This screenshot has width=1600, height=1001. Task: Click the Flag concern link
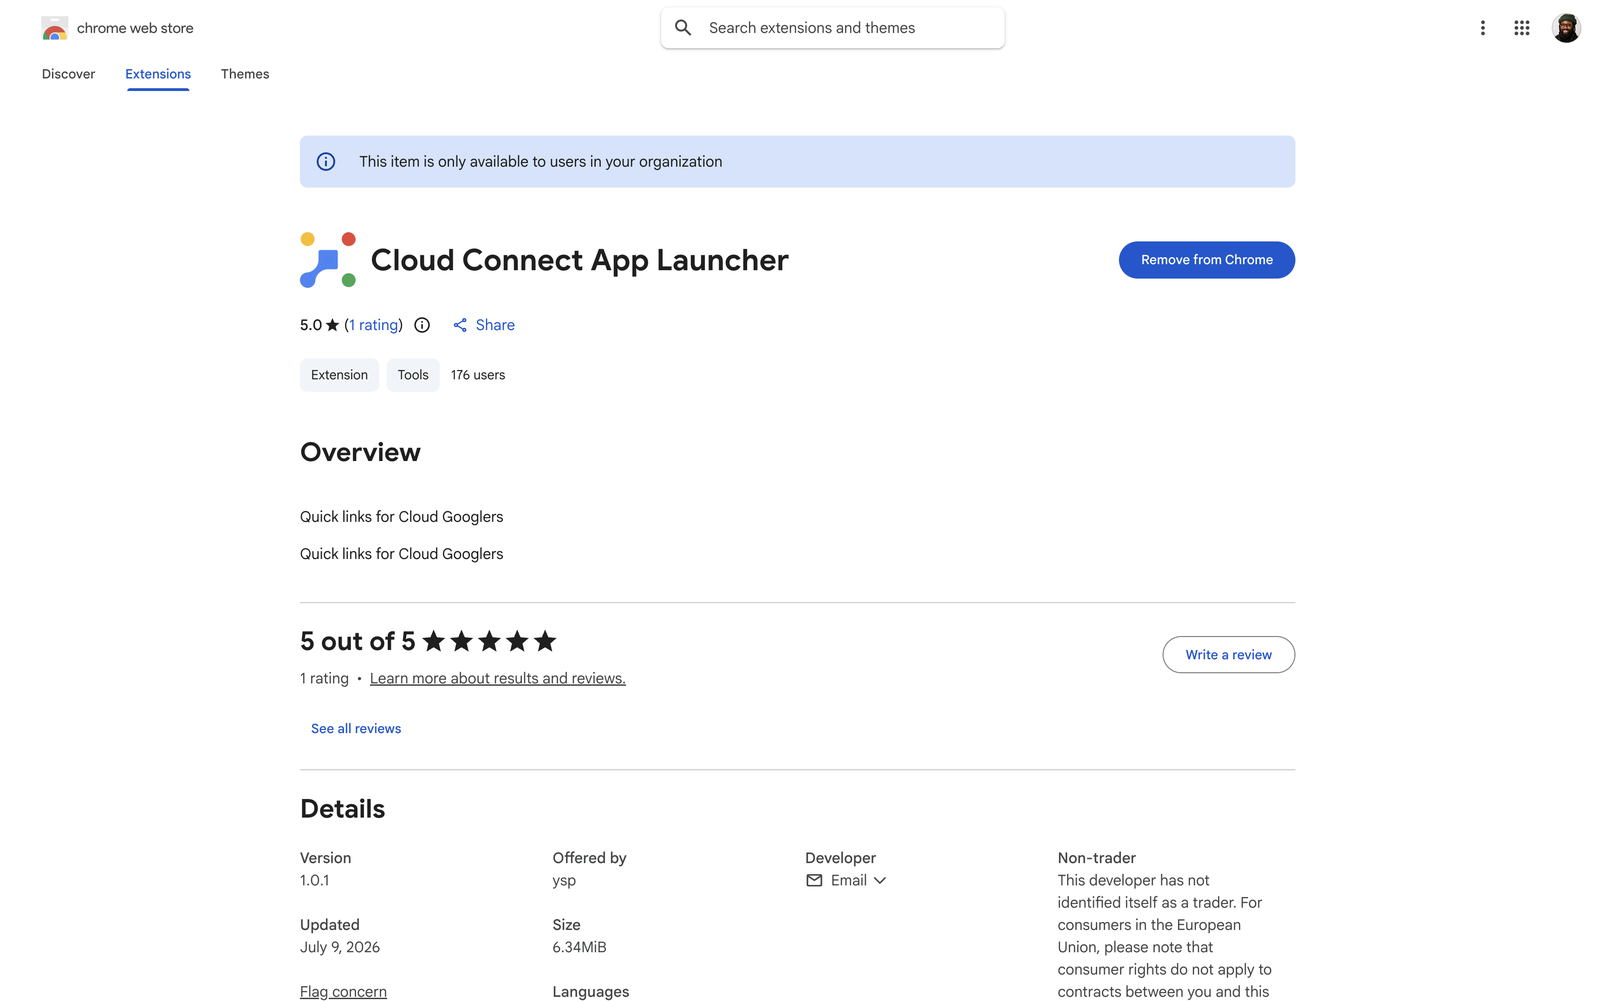(x=343, y=992)
